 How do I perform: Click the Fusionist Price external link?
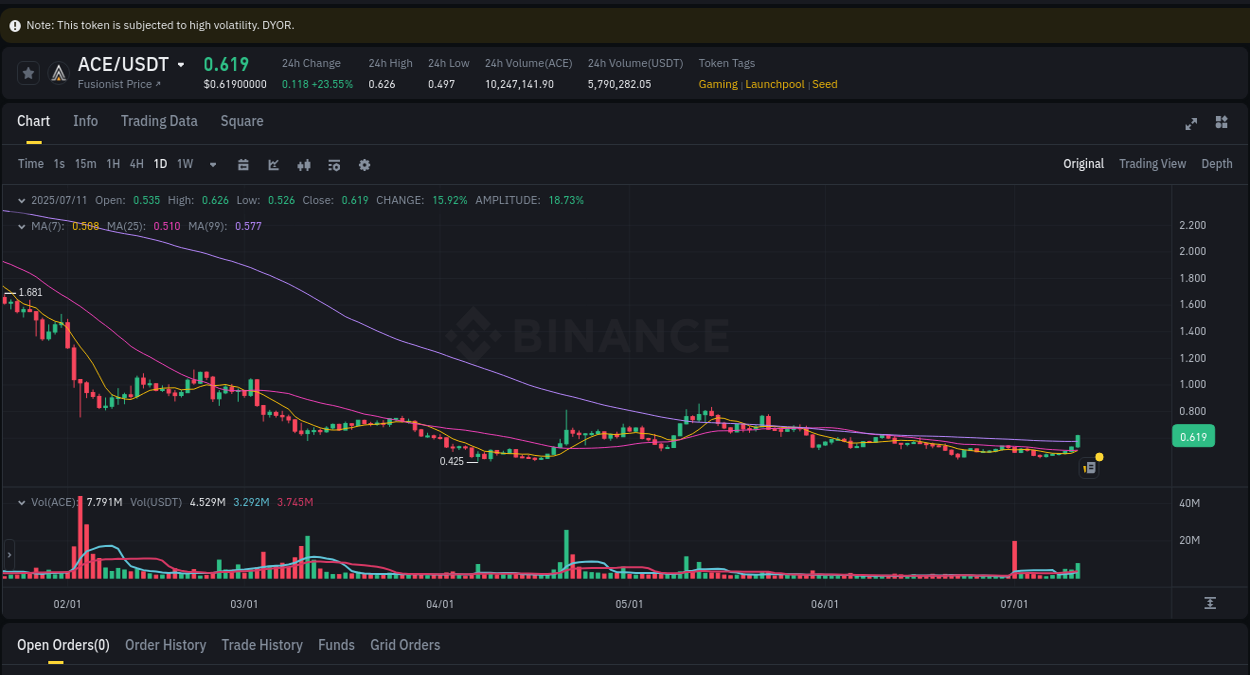pyautogui.click(x=121, y=84)
